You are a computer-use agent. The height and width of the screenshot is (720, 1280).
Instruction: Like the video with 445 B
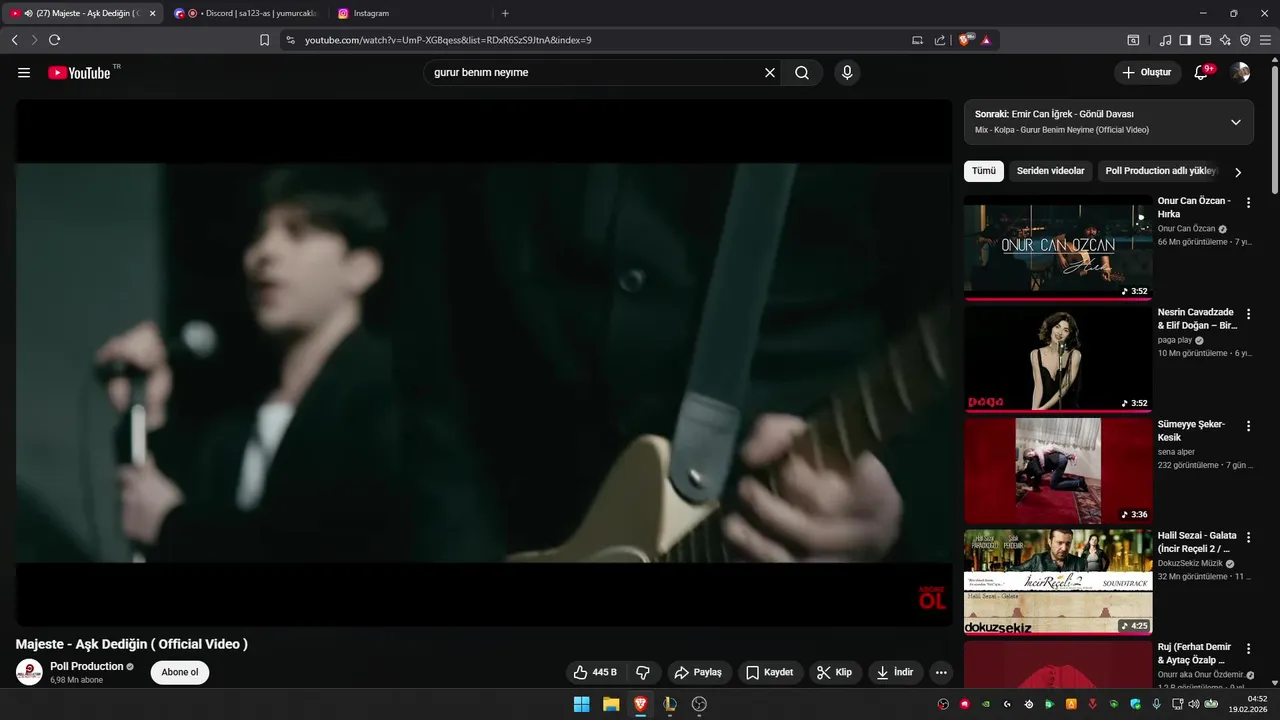pos(596,672)
